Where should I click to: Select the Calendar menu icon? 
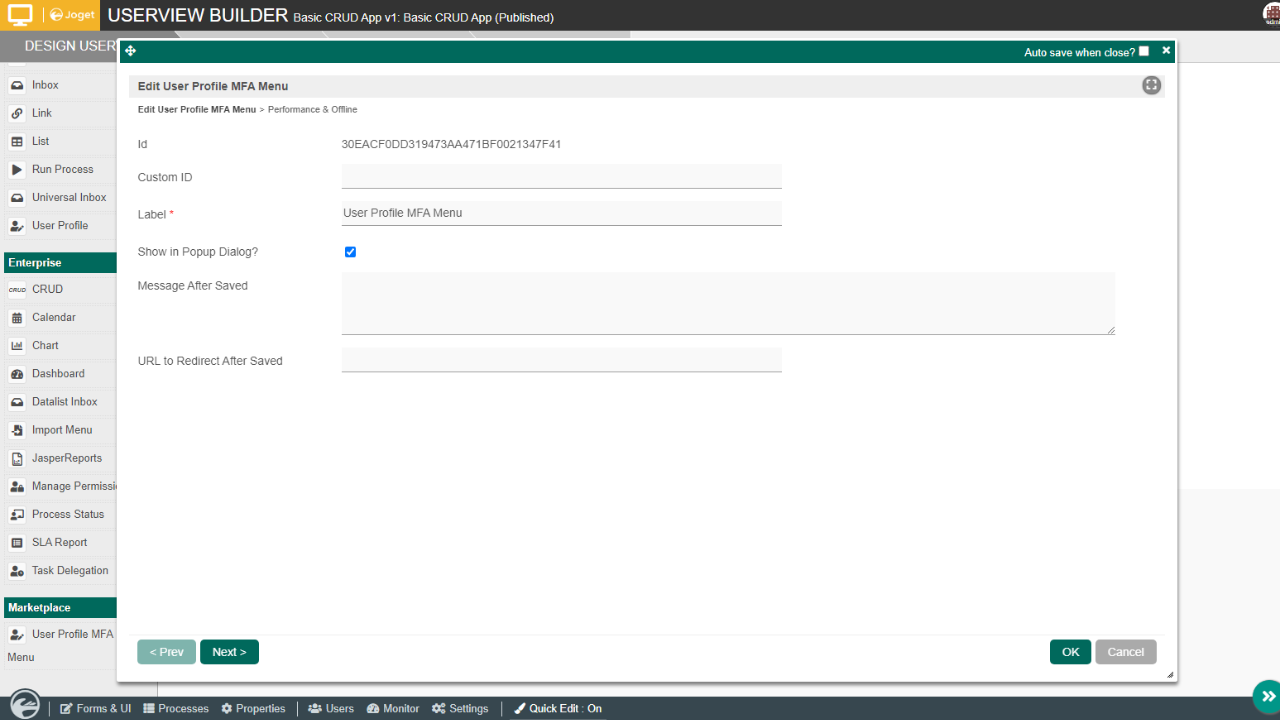[17, 318]
